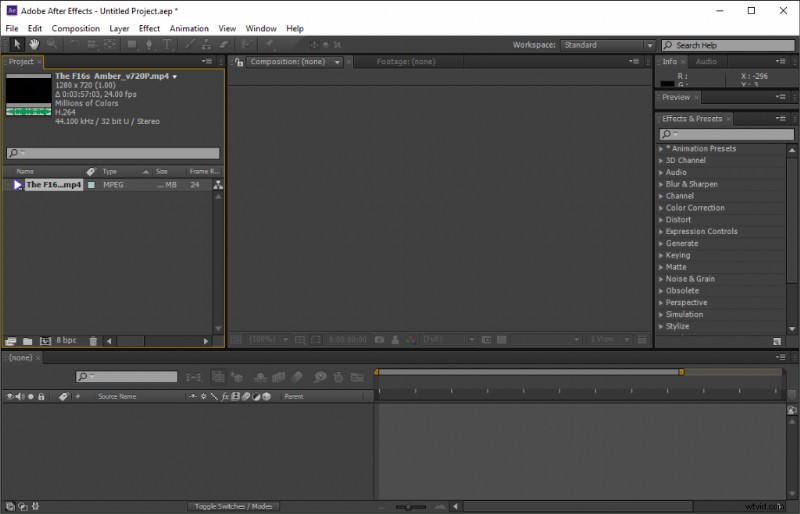Viewport: 800px width, 514px height.
Task: Select the Rectangle shape tool
Action: point(132,44)
